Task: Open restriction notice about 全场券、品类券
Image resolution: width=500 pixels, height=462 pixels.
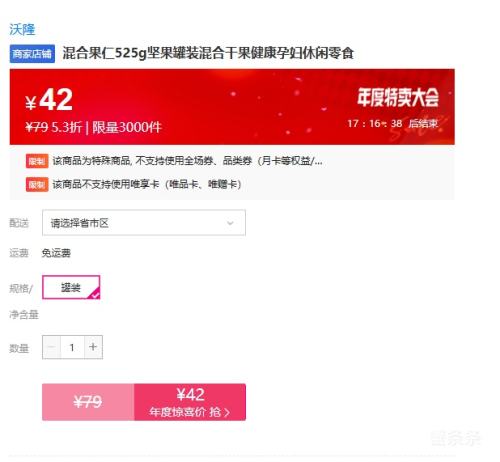Action: (x=187, y=161)
